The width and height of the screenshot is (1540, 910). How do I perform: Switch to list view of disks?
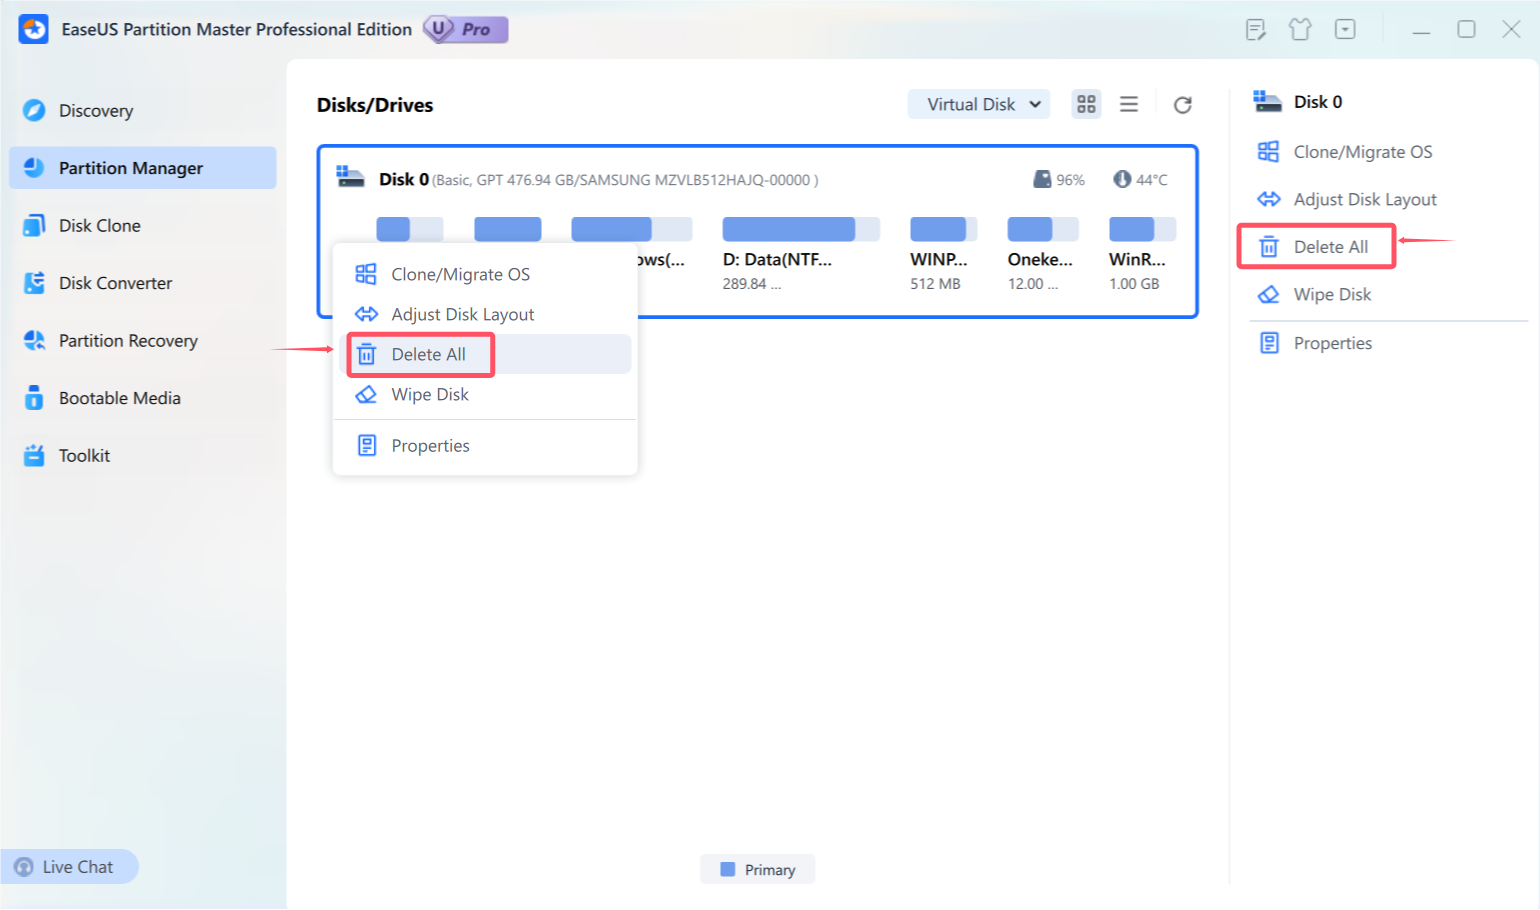pos(1129,104)
